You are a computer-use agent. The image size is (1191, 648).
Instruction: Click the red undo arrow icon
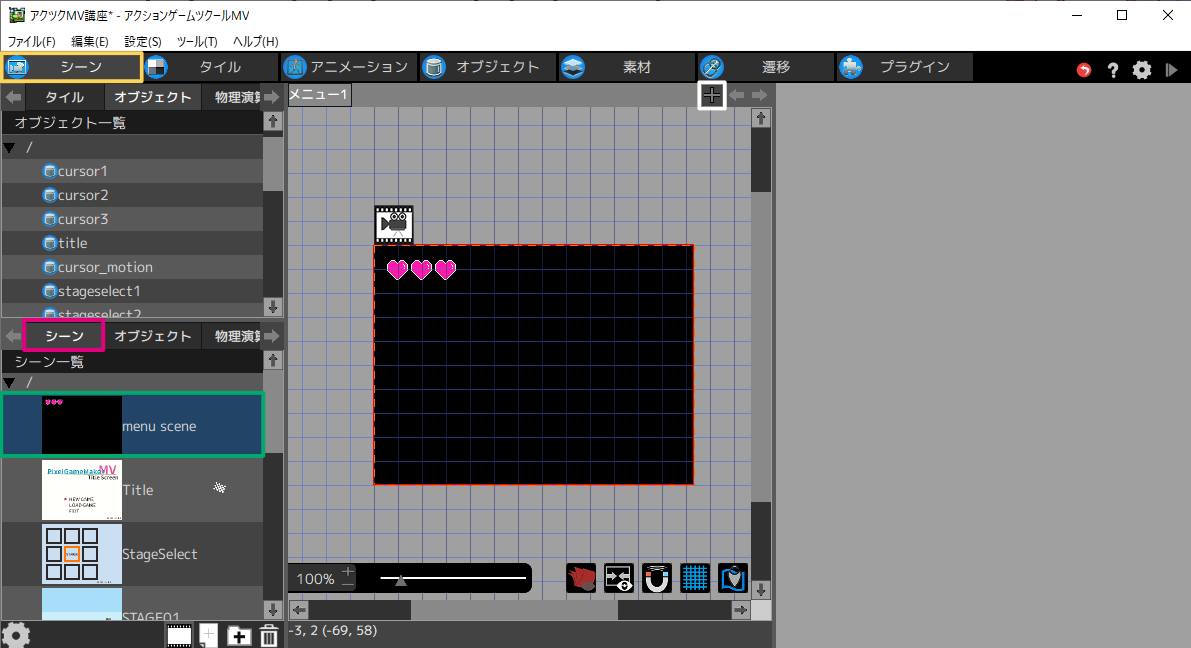[x=1084, y=70]
